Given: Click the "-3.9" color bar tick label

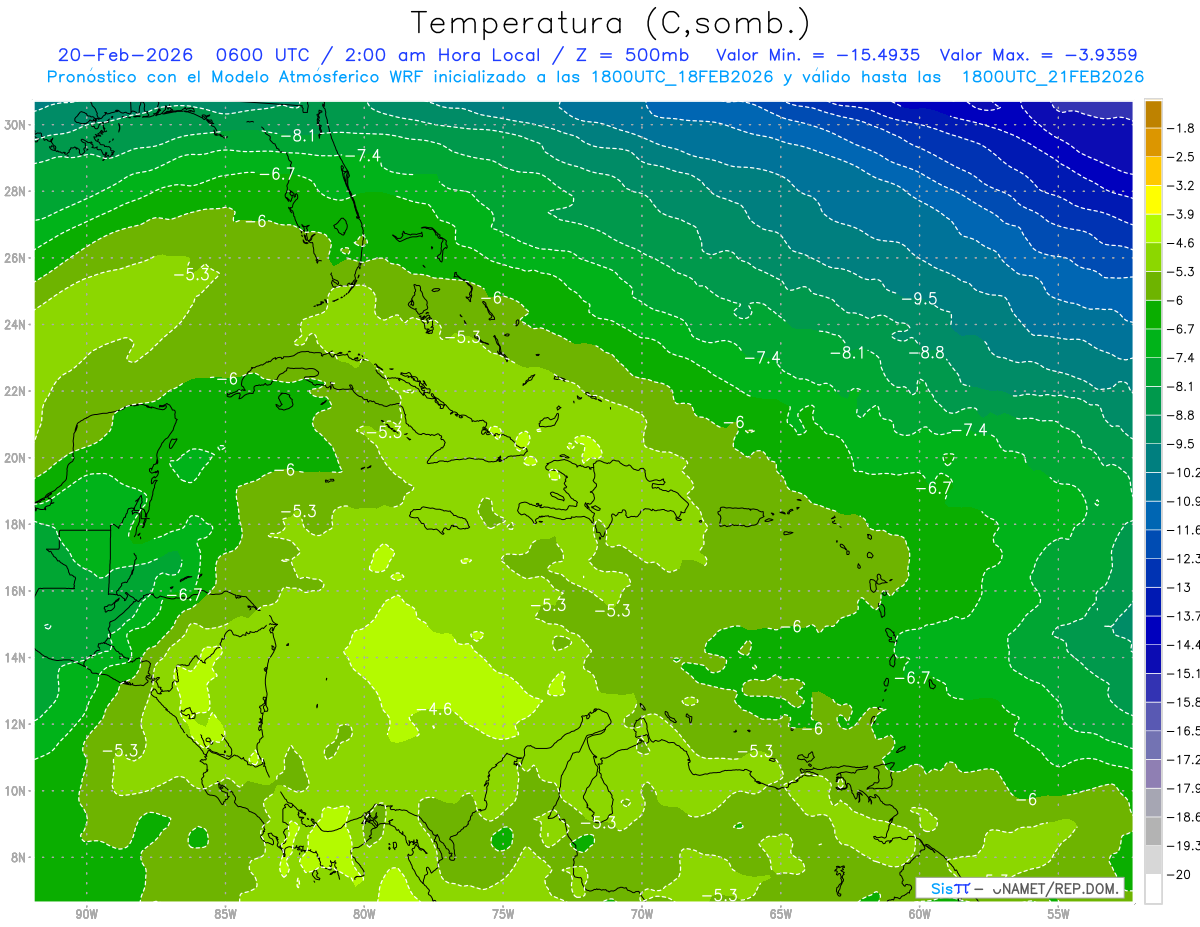Looking at the screenshot, I should pyautogui.click(x=1182, y=214).
